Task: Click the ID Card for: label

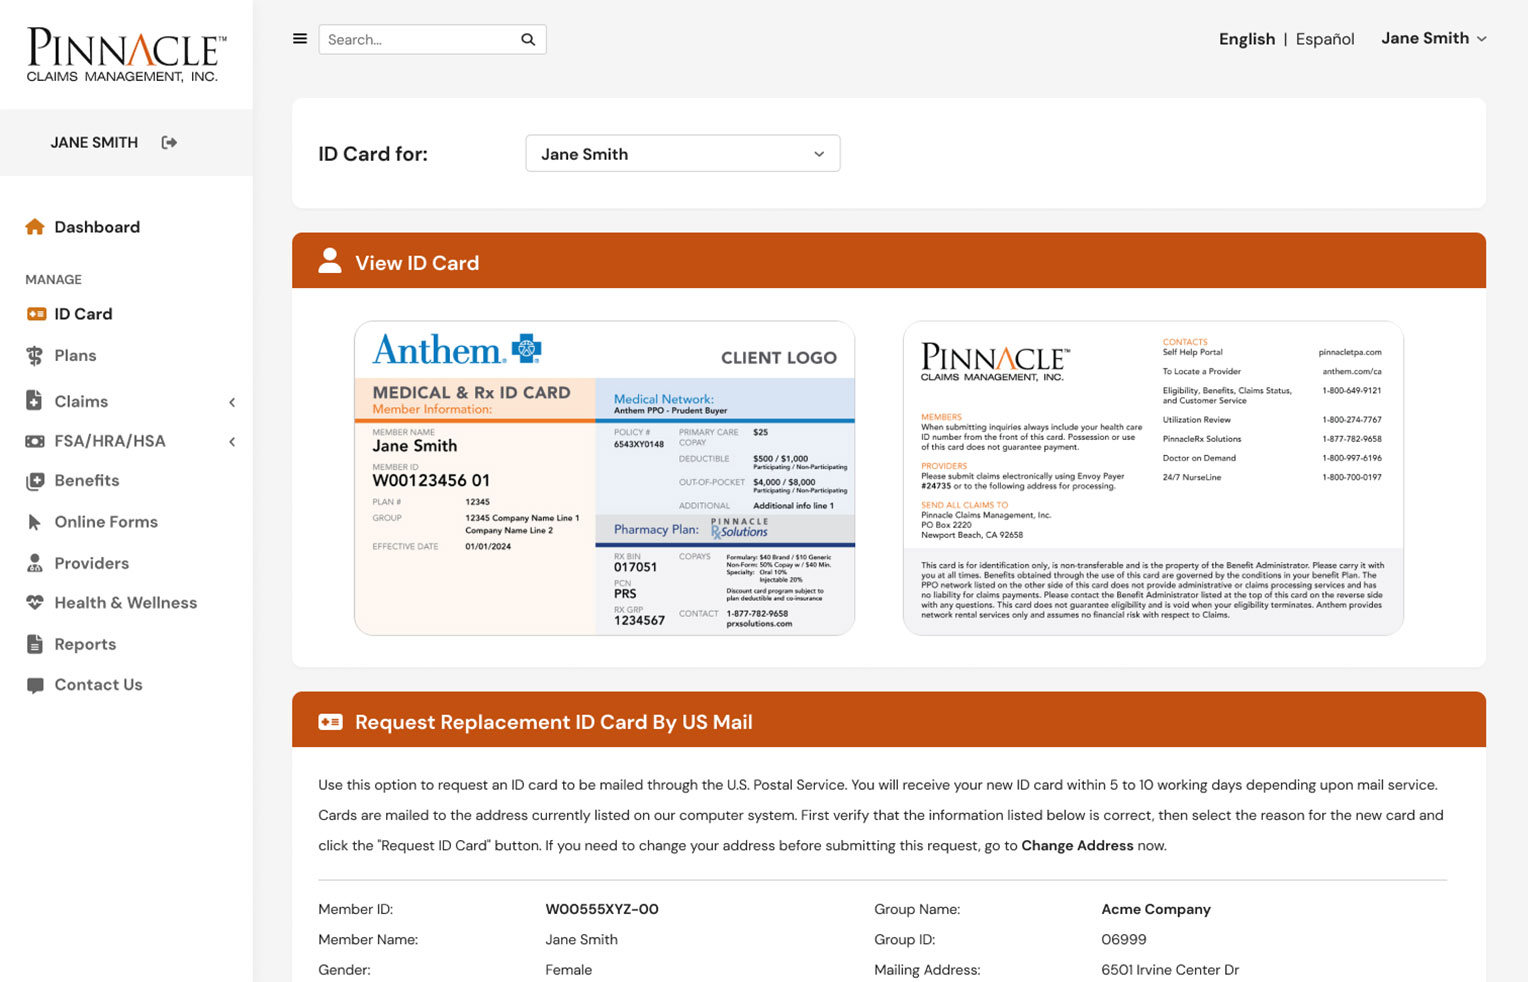Action: pyautogui.click(x=373, y=154)
